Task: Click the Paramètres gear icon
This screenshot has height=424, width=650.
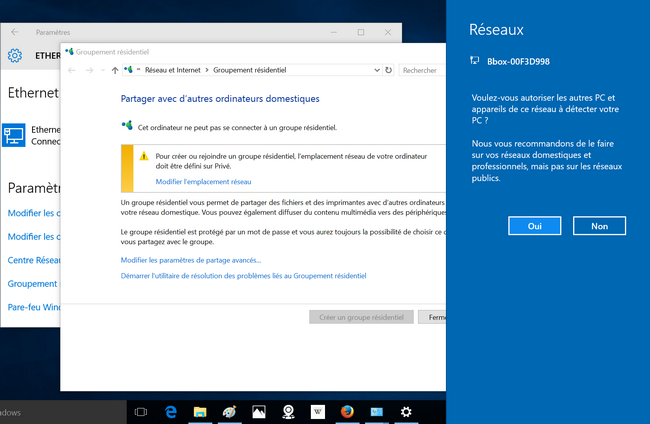Action: pyautogui.click(x=15, y=56)
